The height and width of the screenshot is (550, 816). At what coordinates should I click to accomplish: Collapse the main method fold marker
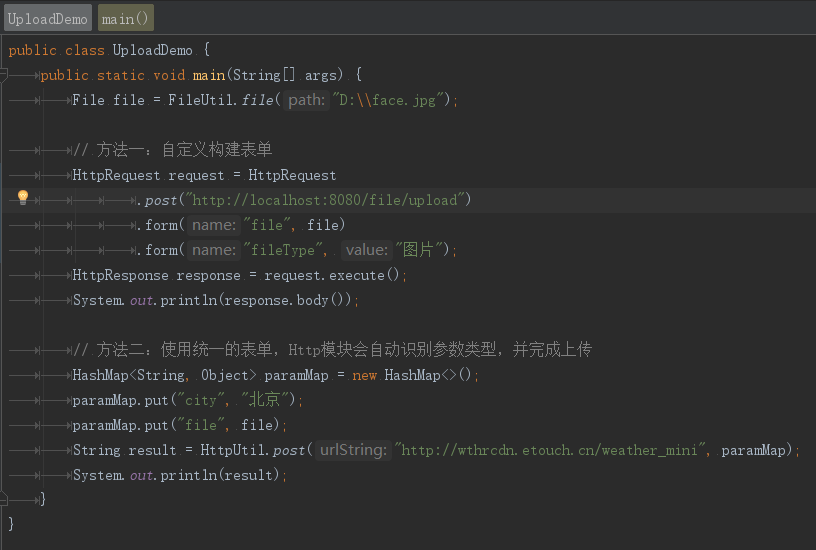pos(4,75)
